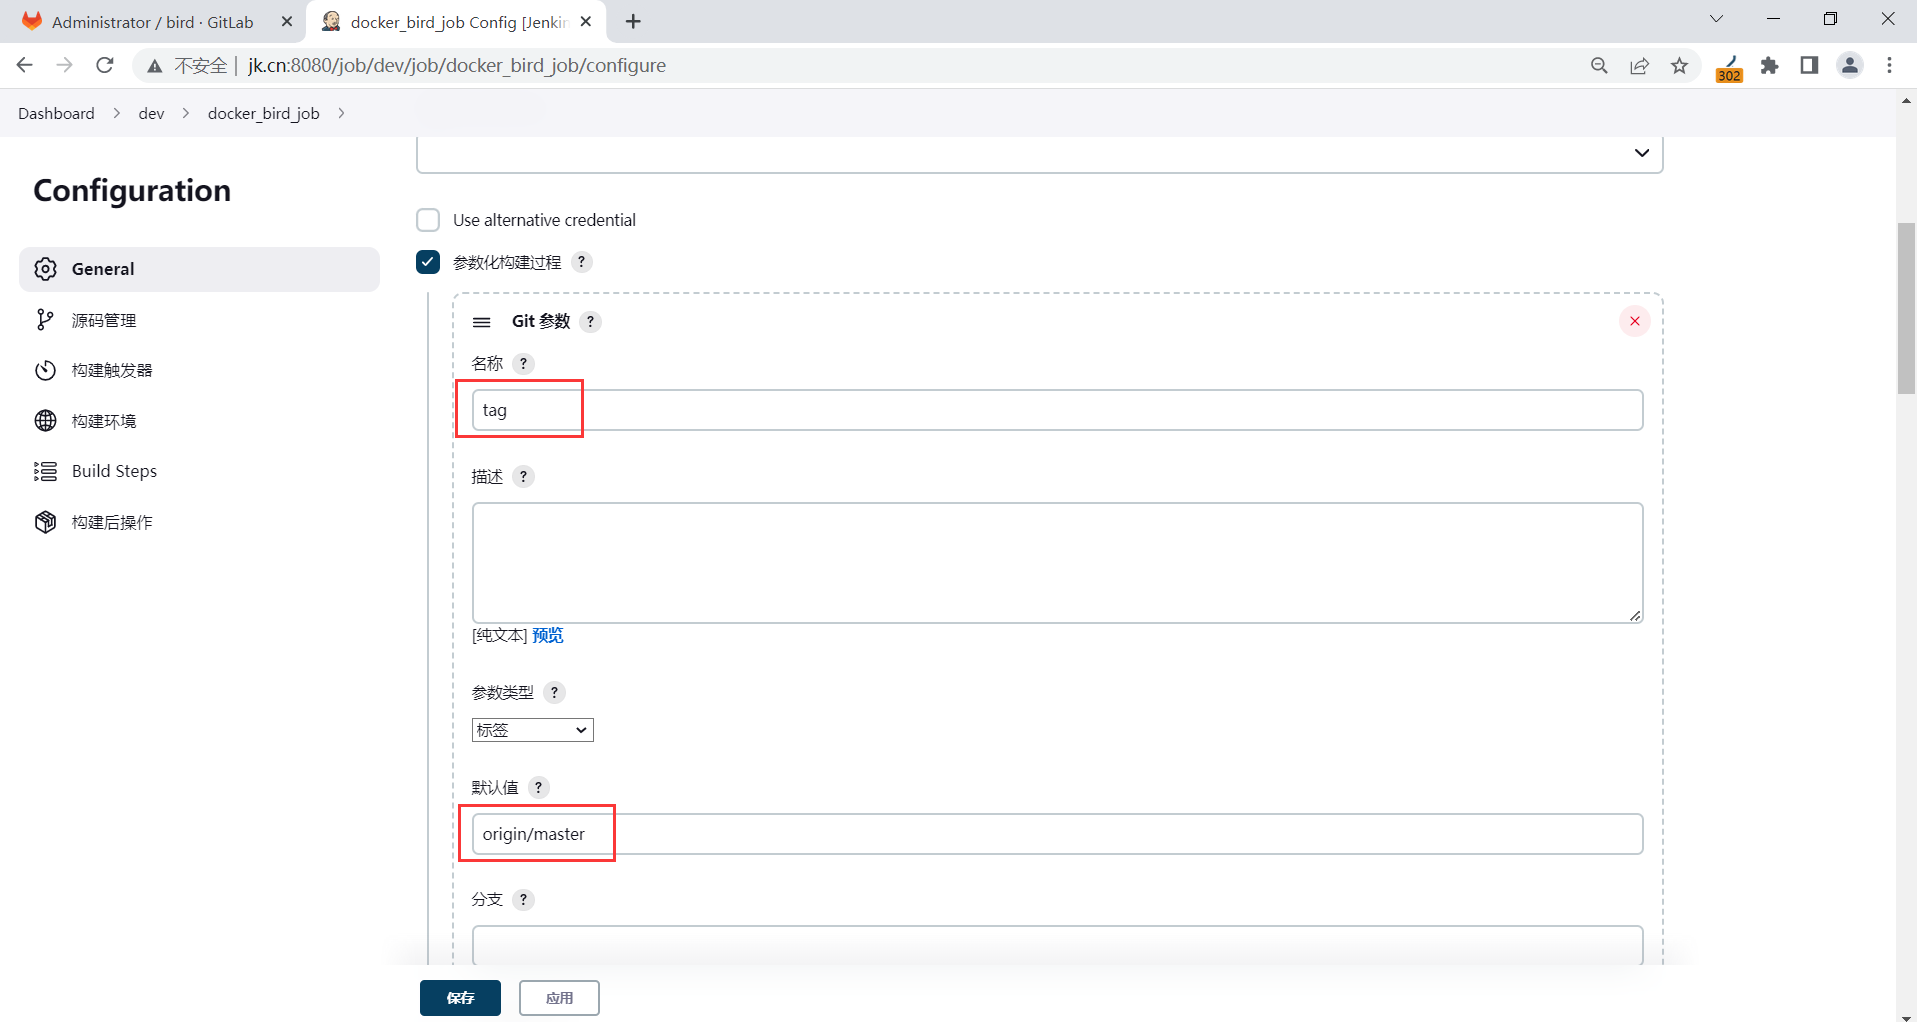The image size is (1917, 1022).
Task: Toggle the browser side panel
Action: pos(1809,66)
